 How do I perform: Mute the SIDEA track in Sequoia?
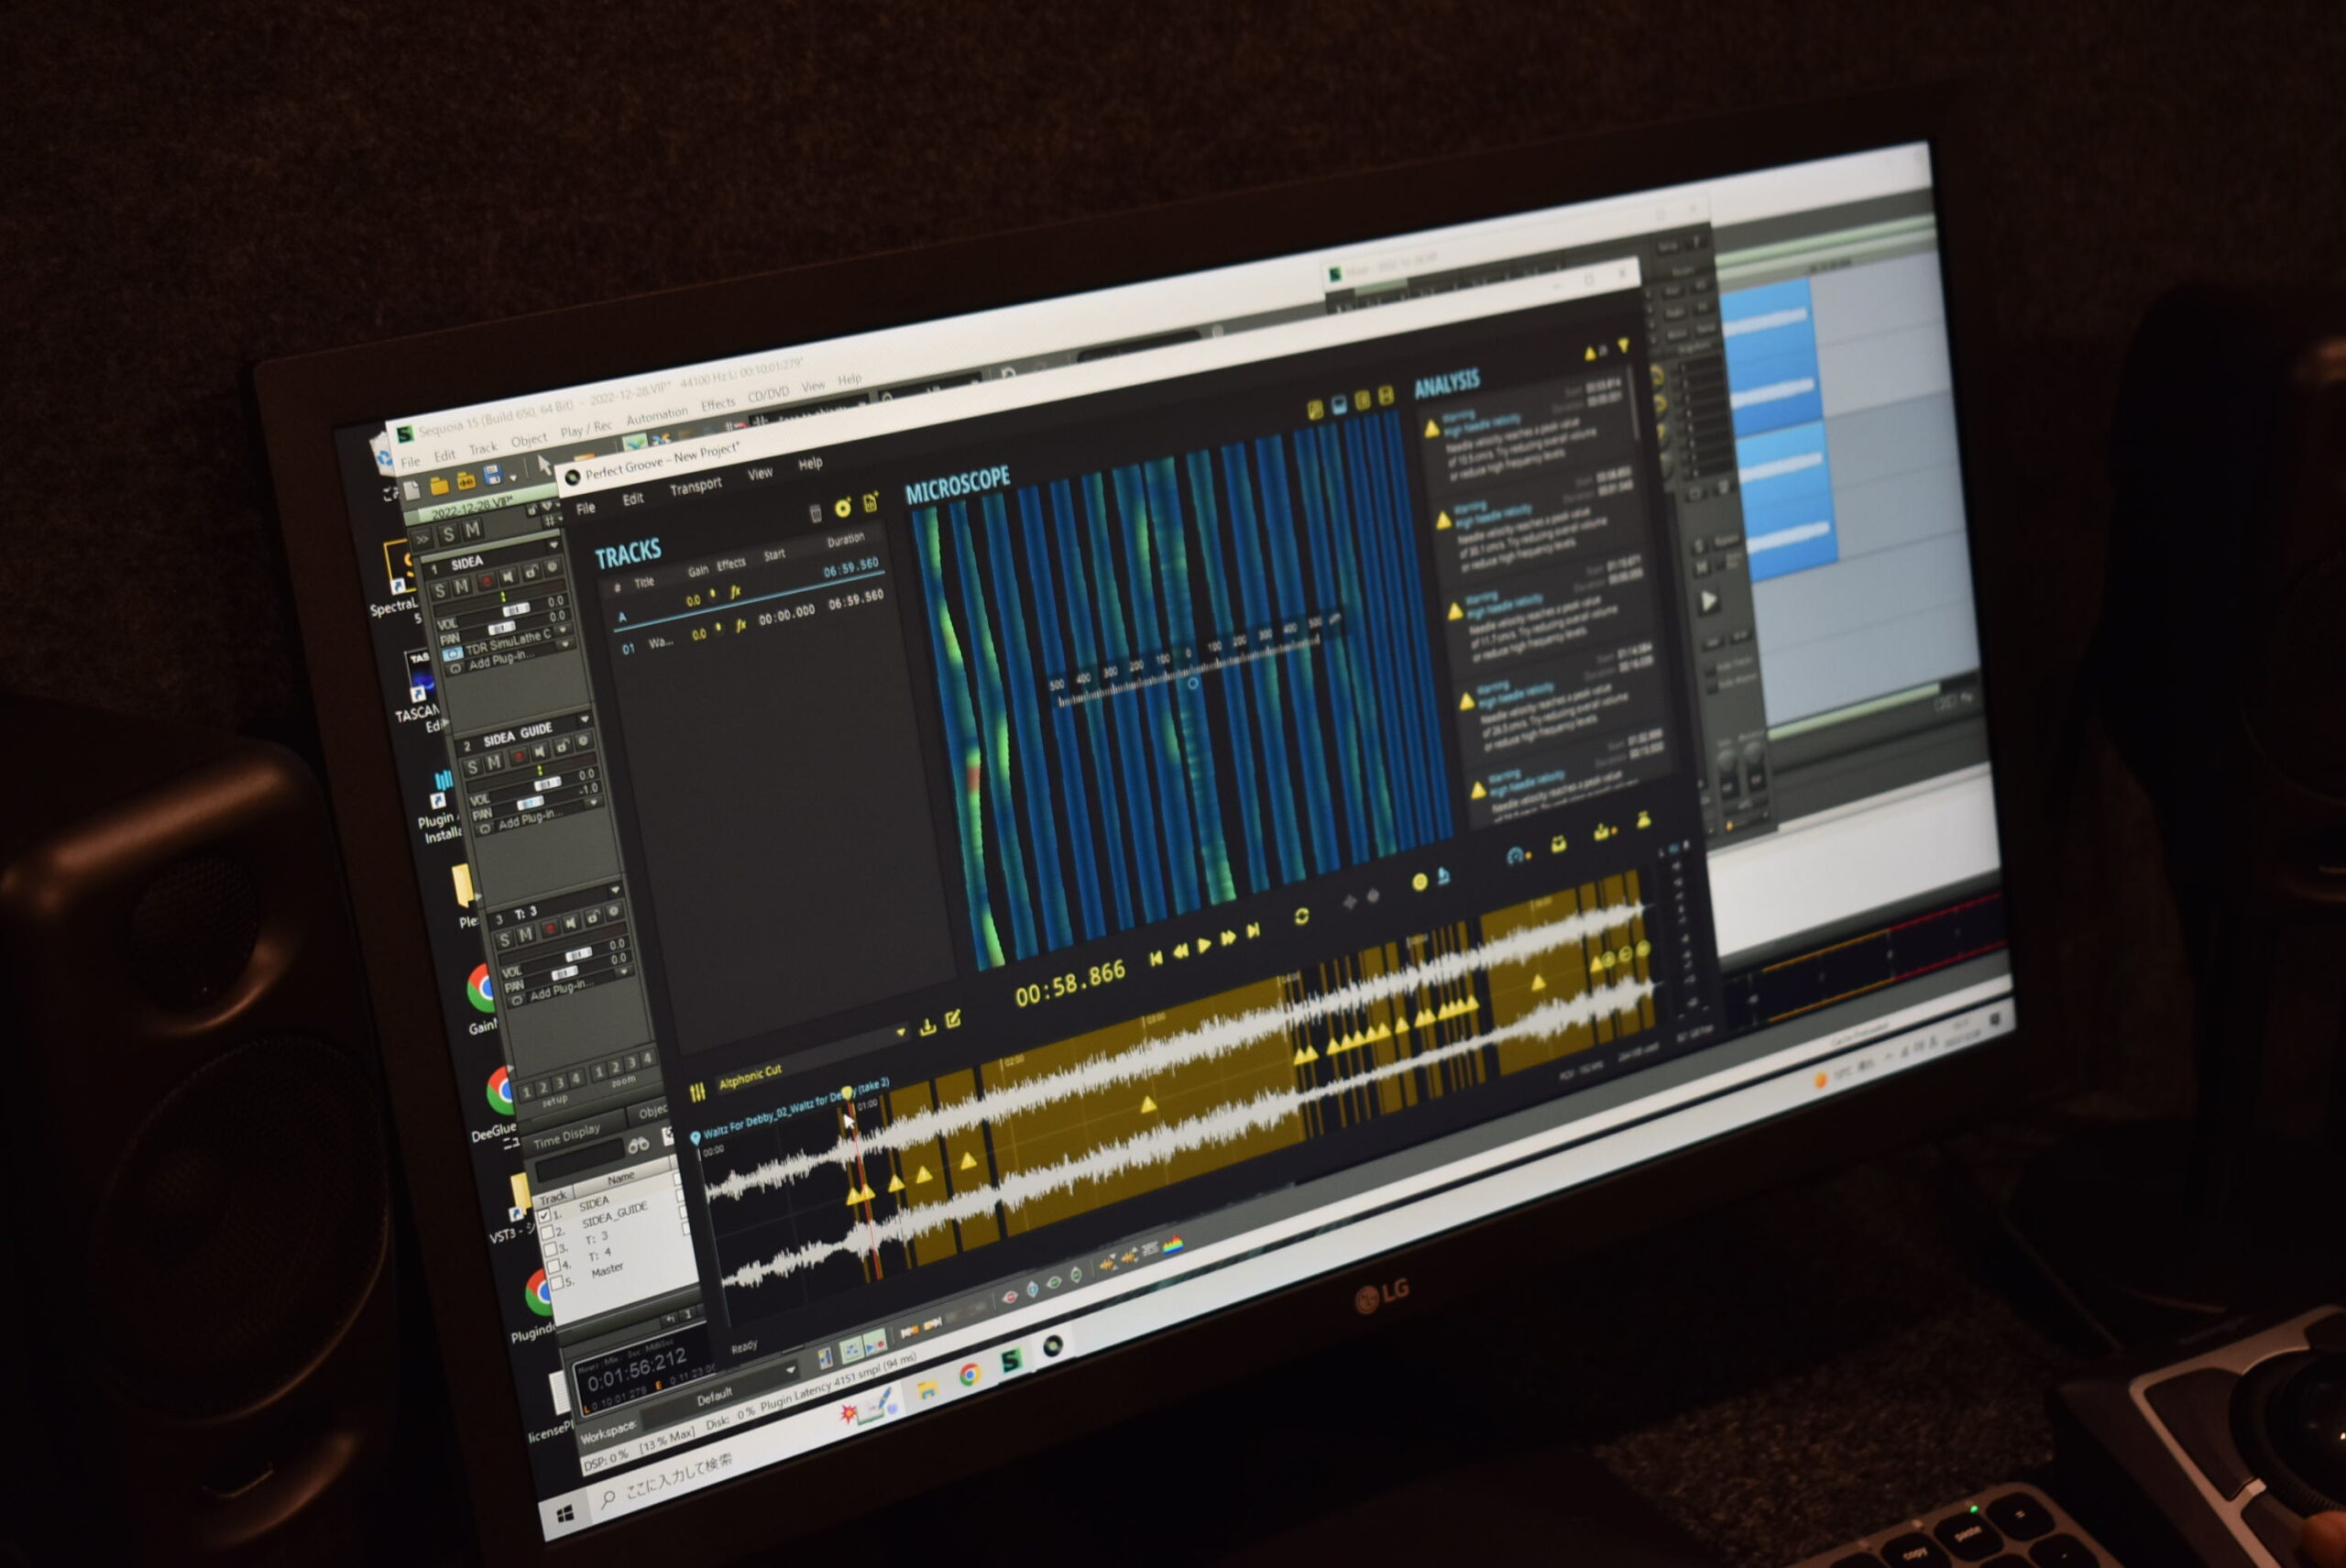click(461, 586)
